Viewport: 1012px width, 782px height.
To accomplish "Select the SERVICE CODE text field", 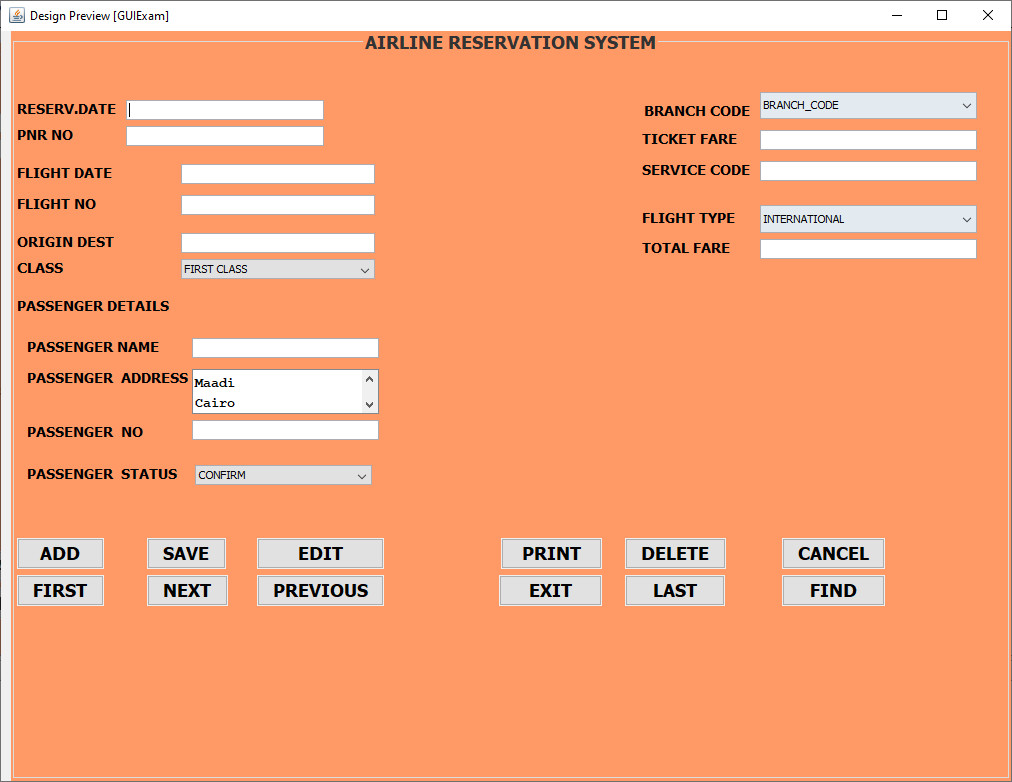I will coord(868,171).
